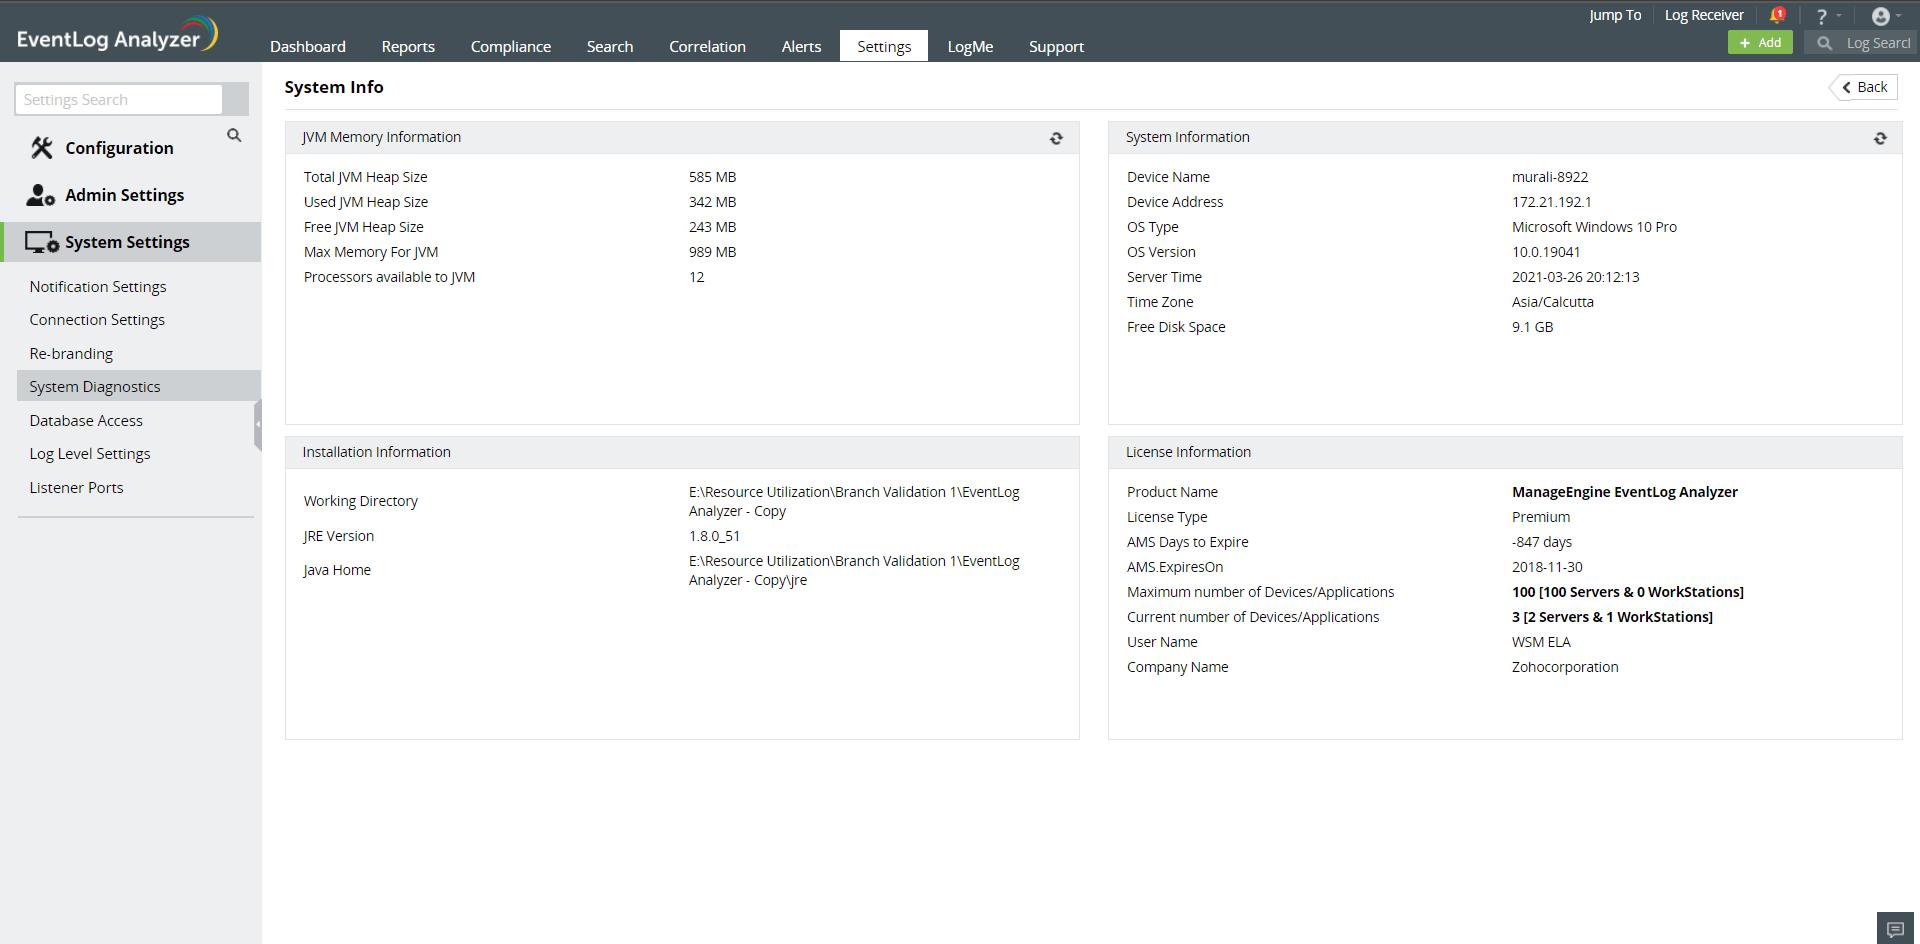This screenshot has width=1920, height=944.
Task: Switch to the Correlation tab
Action: point(707,47)
